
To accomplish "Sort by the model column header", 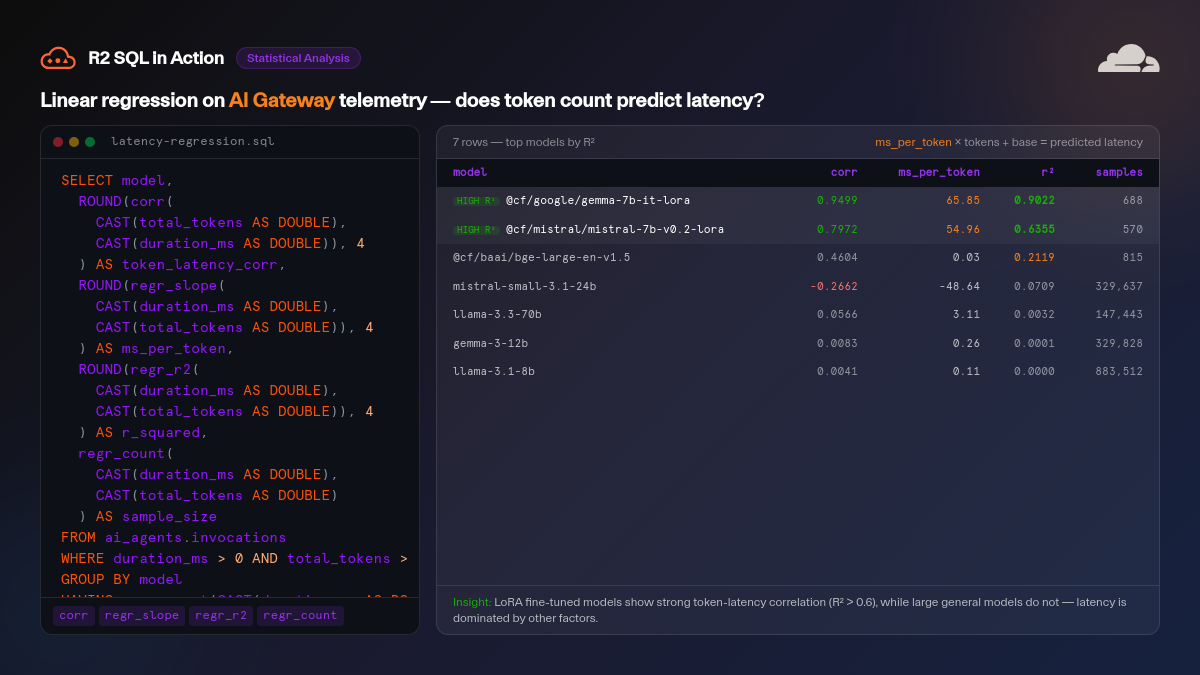I will (x=470, y=172).
